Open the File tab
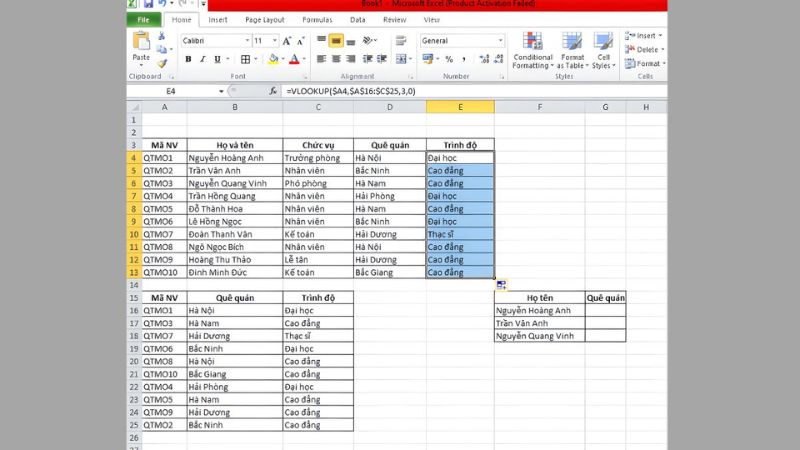Screen dimensions: 800x450 pyautogui.click(x=143, y=20)
